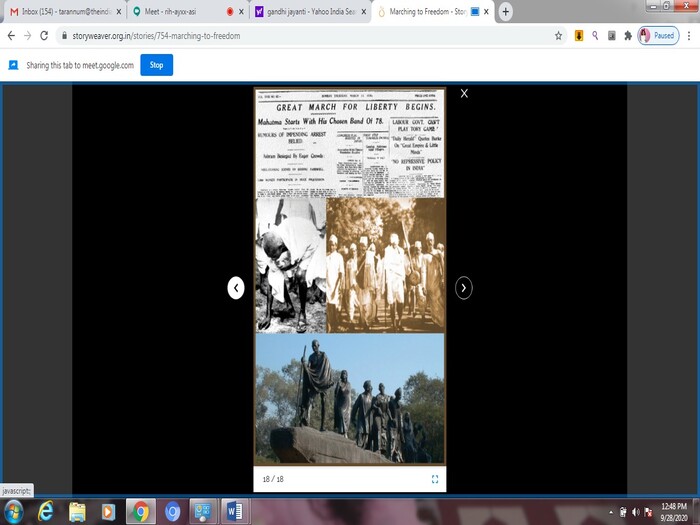
Task: Bookmark this page with the star icon
Action: (558, 36)
